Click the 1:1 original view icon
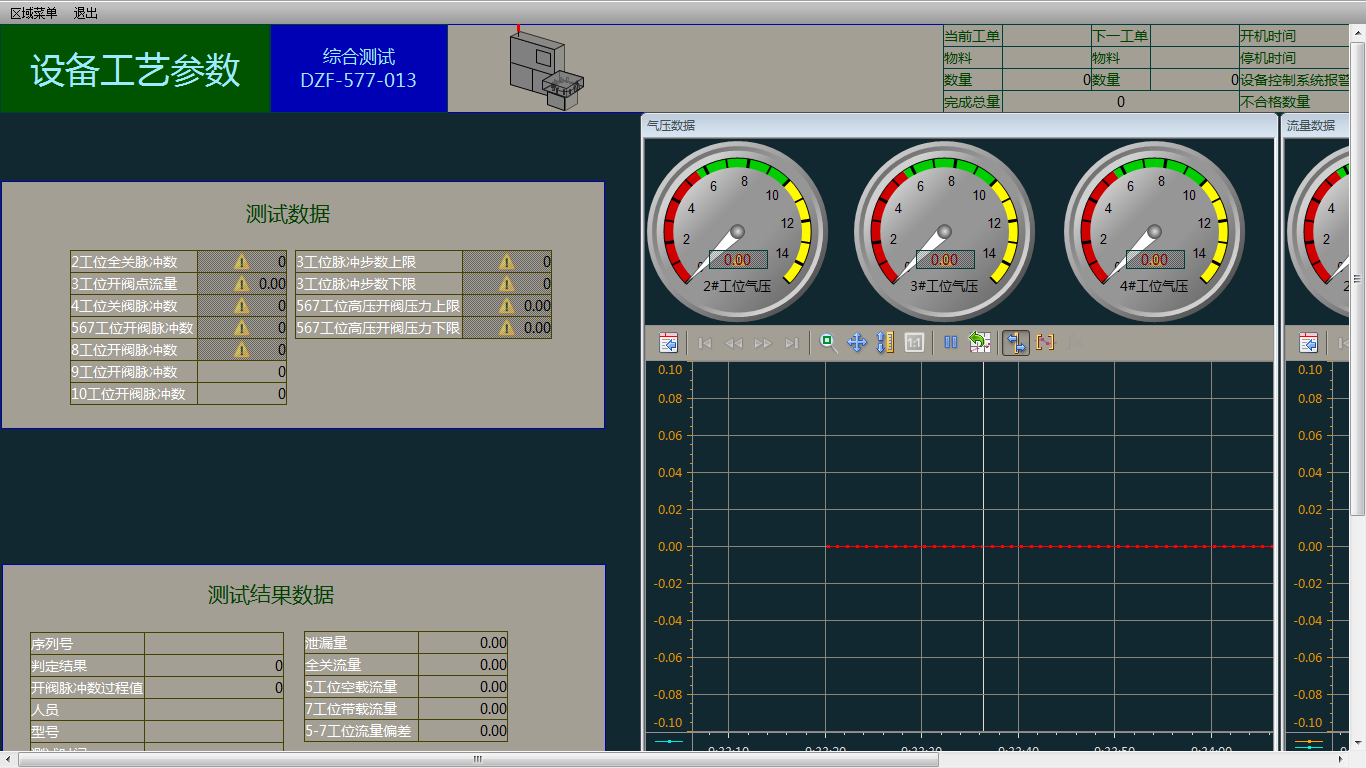 (914, 343)
